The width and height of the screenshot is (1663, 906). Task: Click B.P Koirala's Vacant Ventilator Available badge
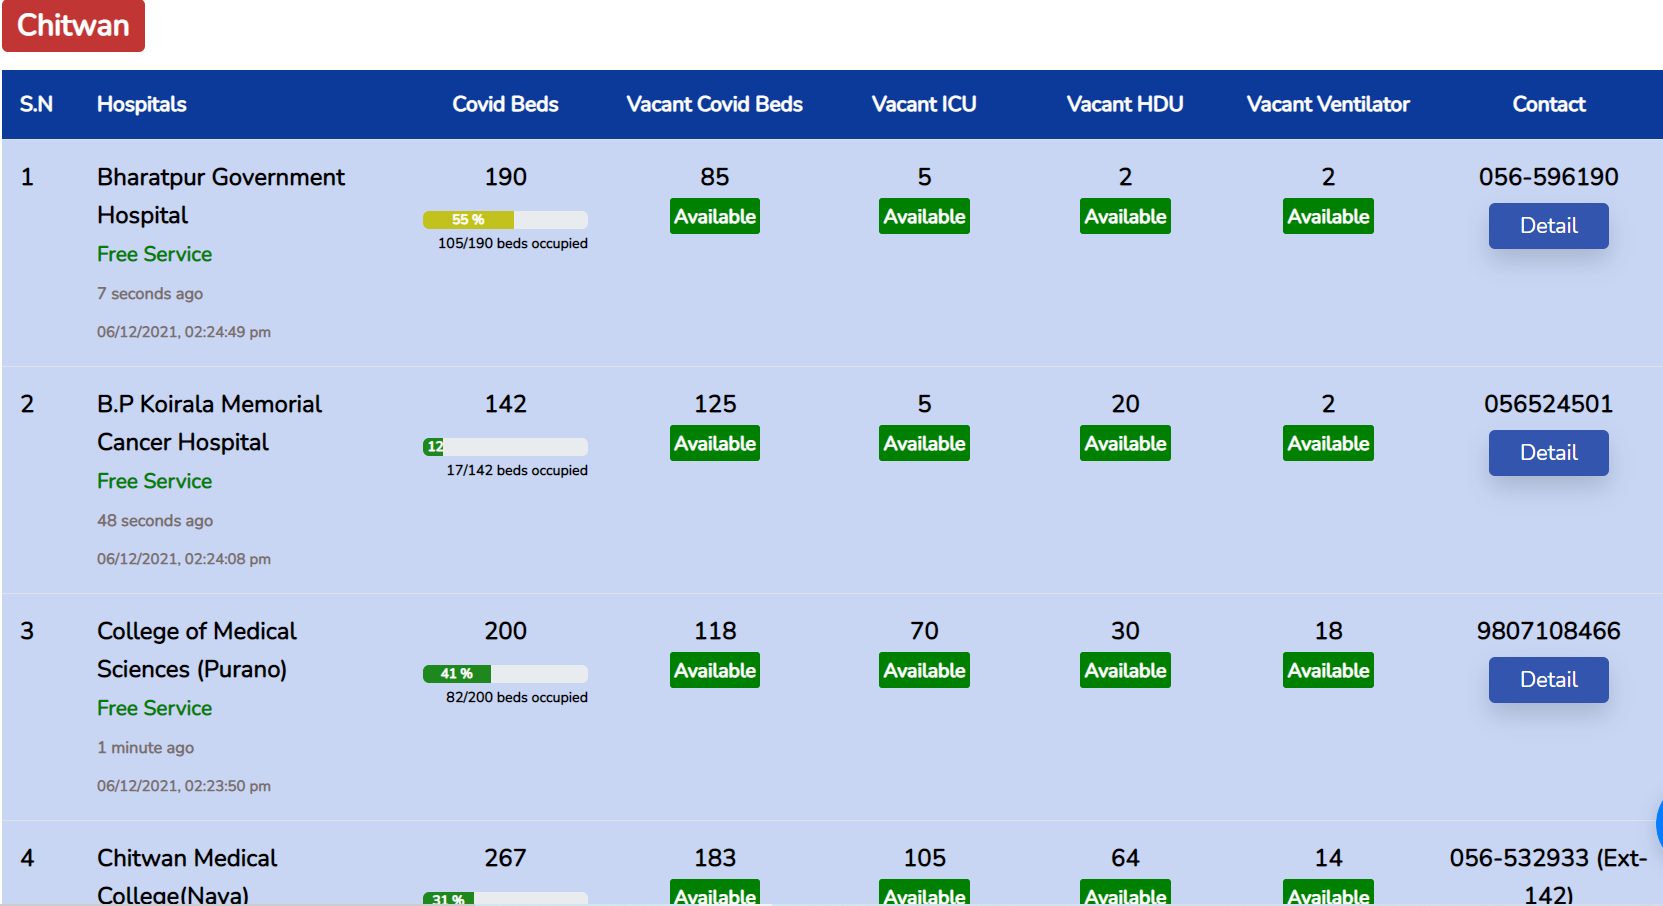[1329, 444]
